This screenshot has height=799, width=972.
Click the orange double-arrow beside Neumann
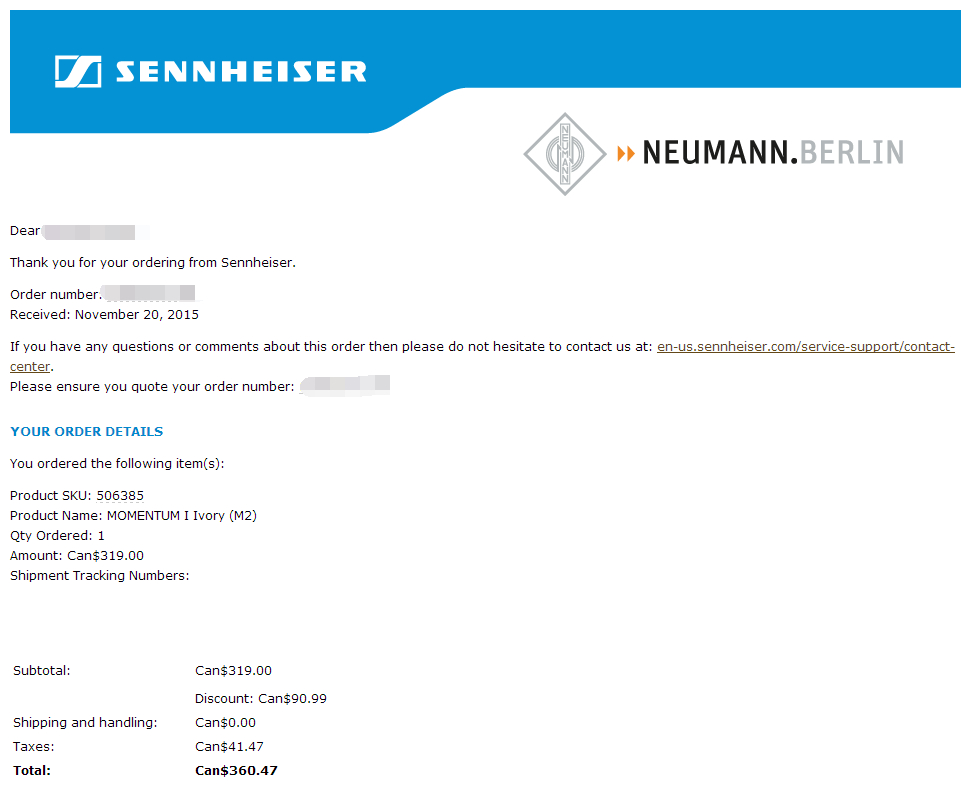point(626,153)
